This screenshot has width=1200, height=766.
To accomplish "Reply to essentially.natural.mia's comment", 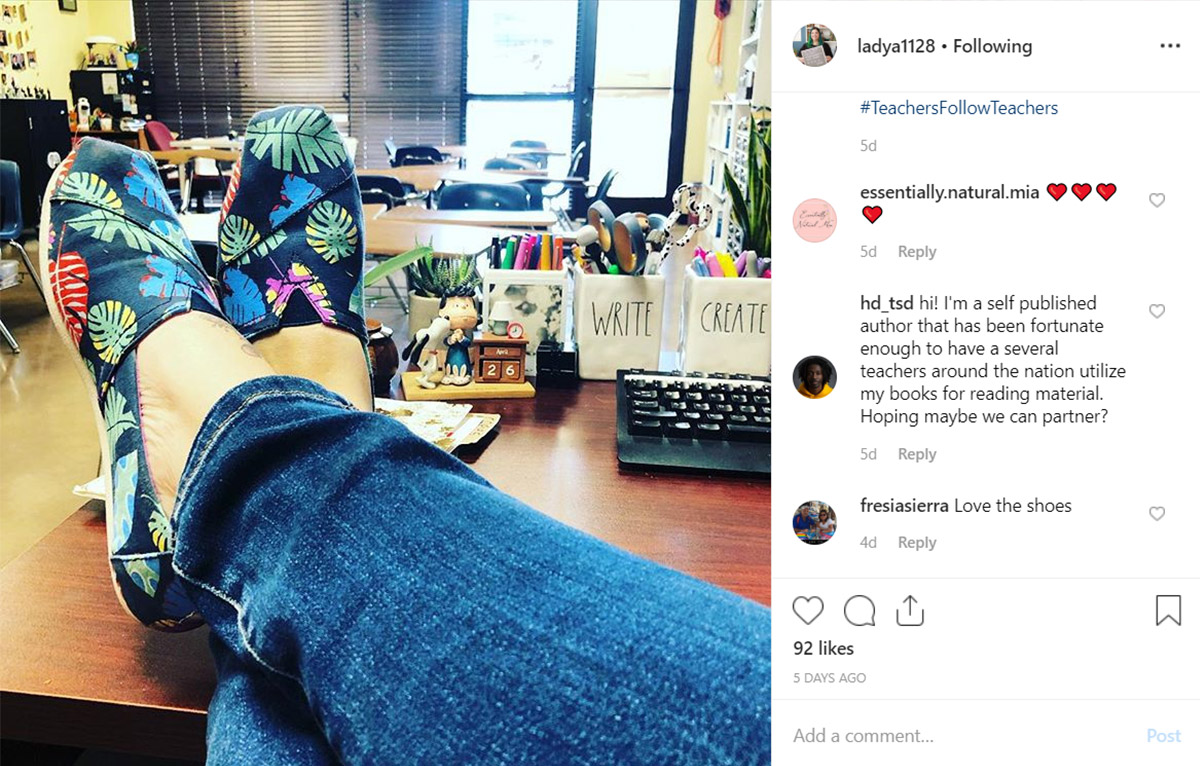I will tap(917, 252).
